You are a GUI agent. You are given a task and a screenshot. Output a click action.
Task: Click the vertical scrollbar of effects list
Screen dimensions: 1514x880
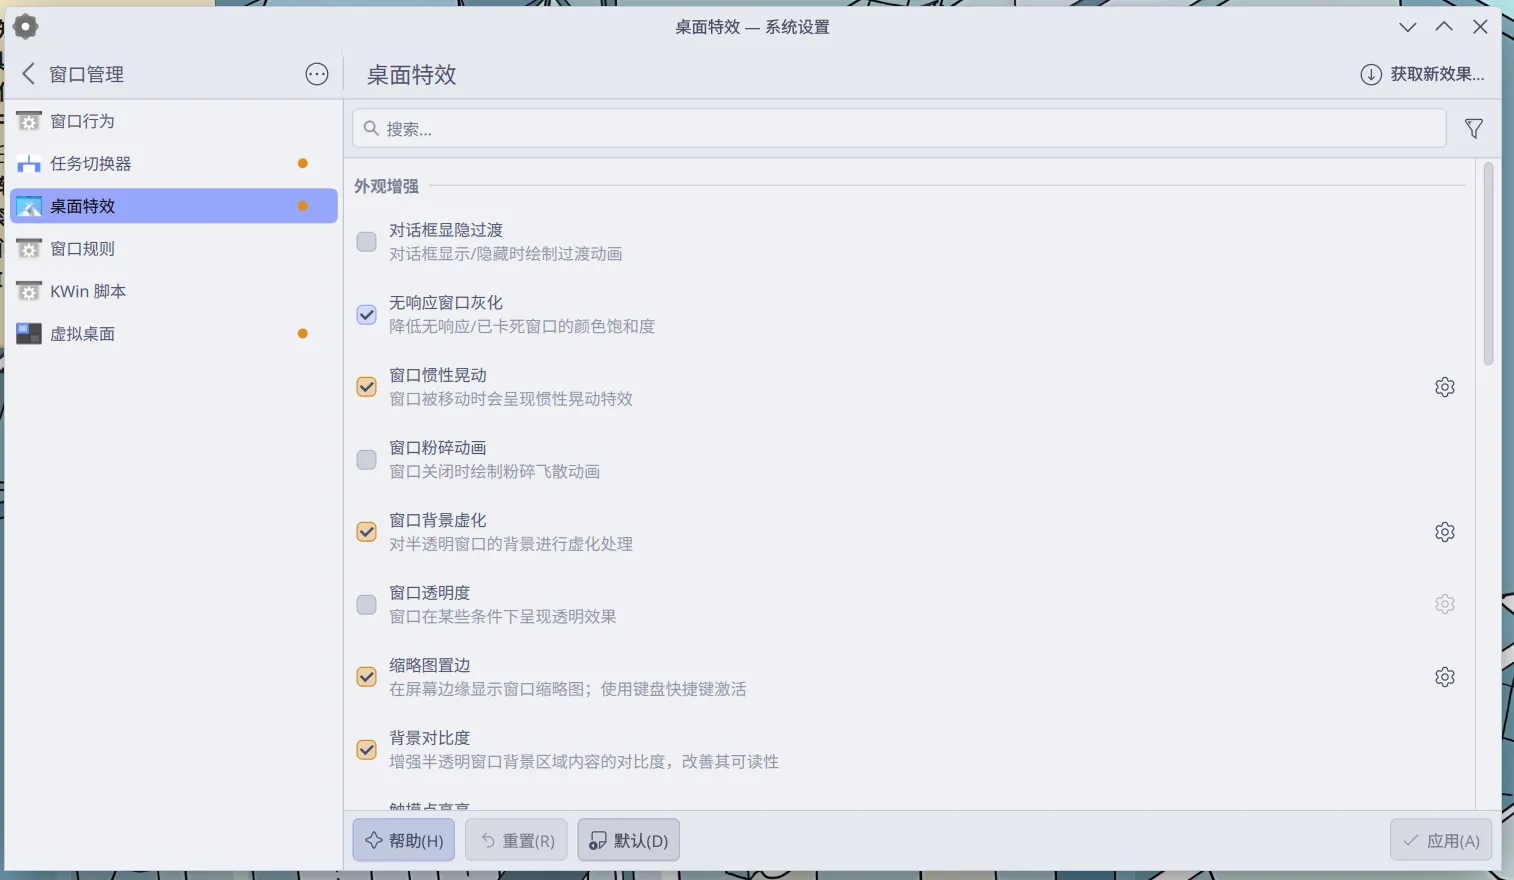pyautogui.click(x=1488, y=265)
